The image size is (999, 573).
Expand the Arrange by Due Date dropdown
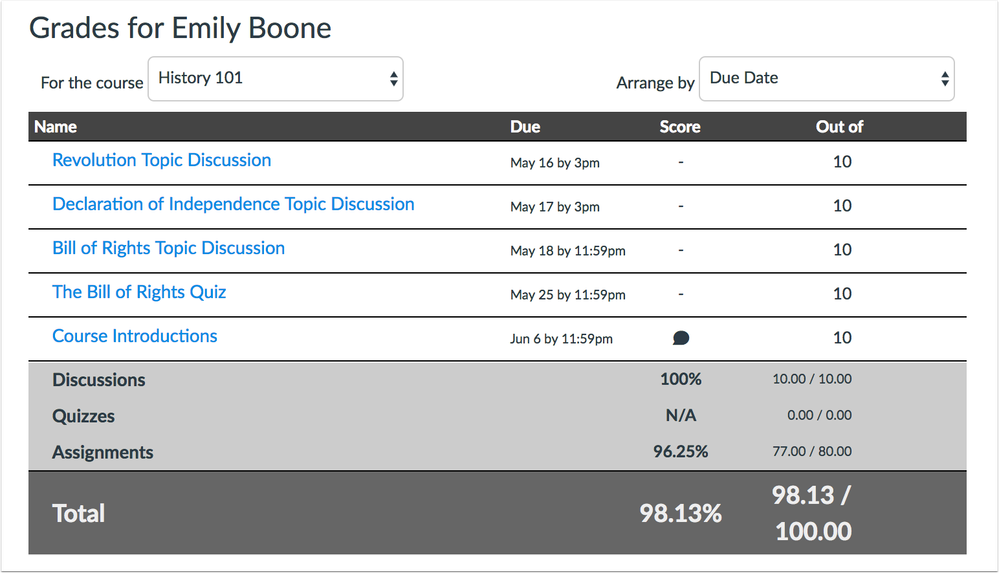pos(825,79)
